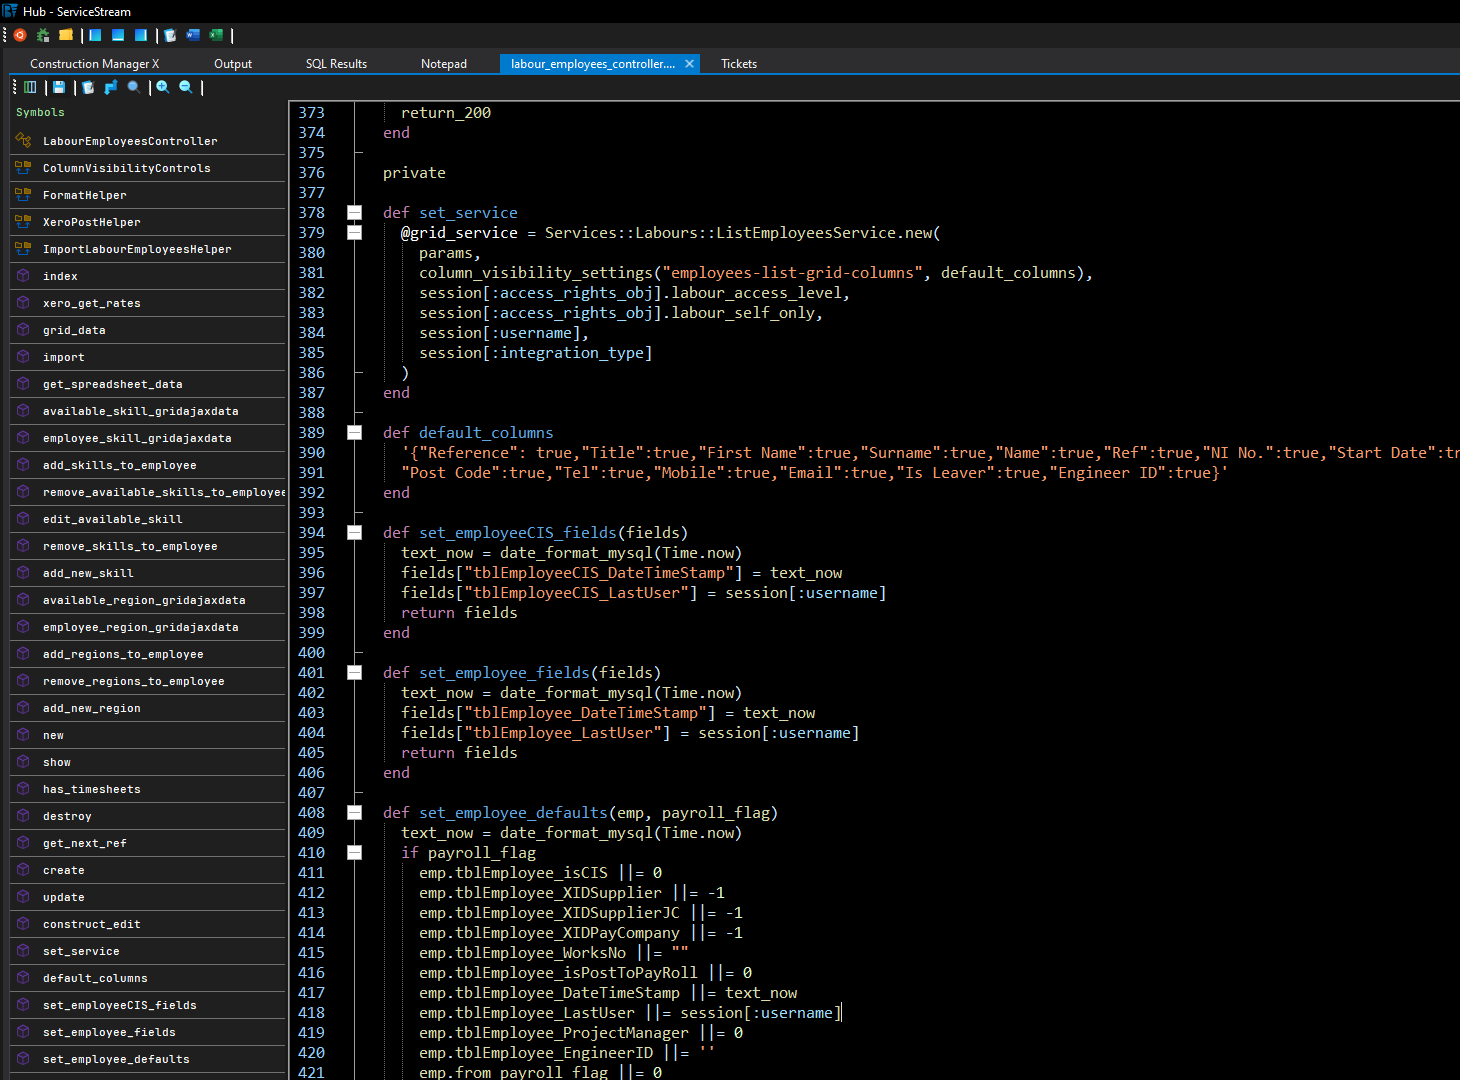The width and height of the screenshot is (1460, 1080).
Task: Click the green bug debug icon
Action: click(43, 35)
